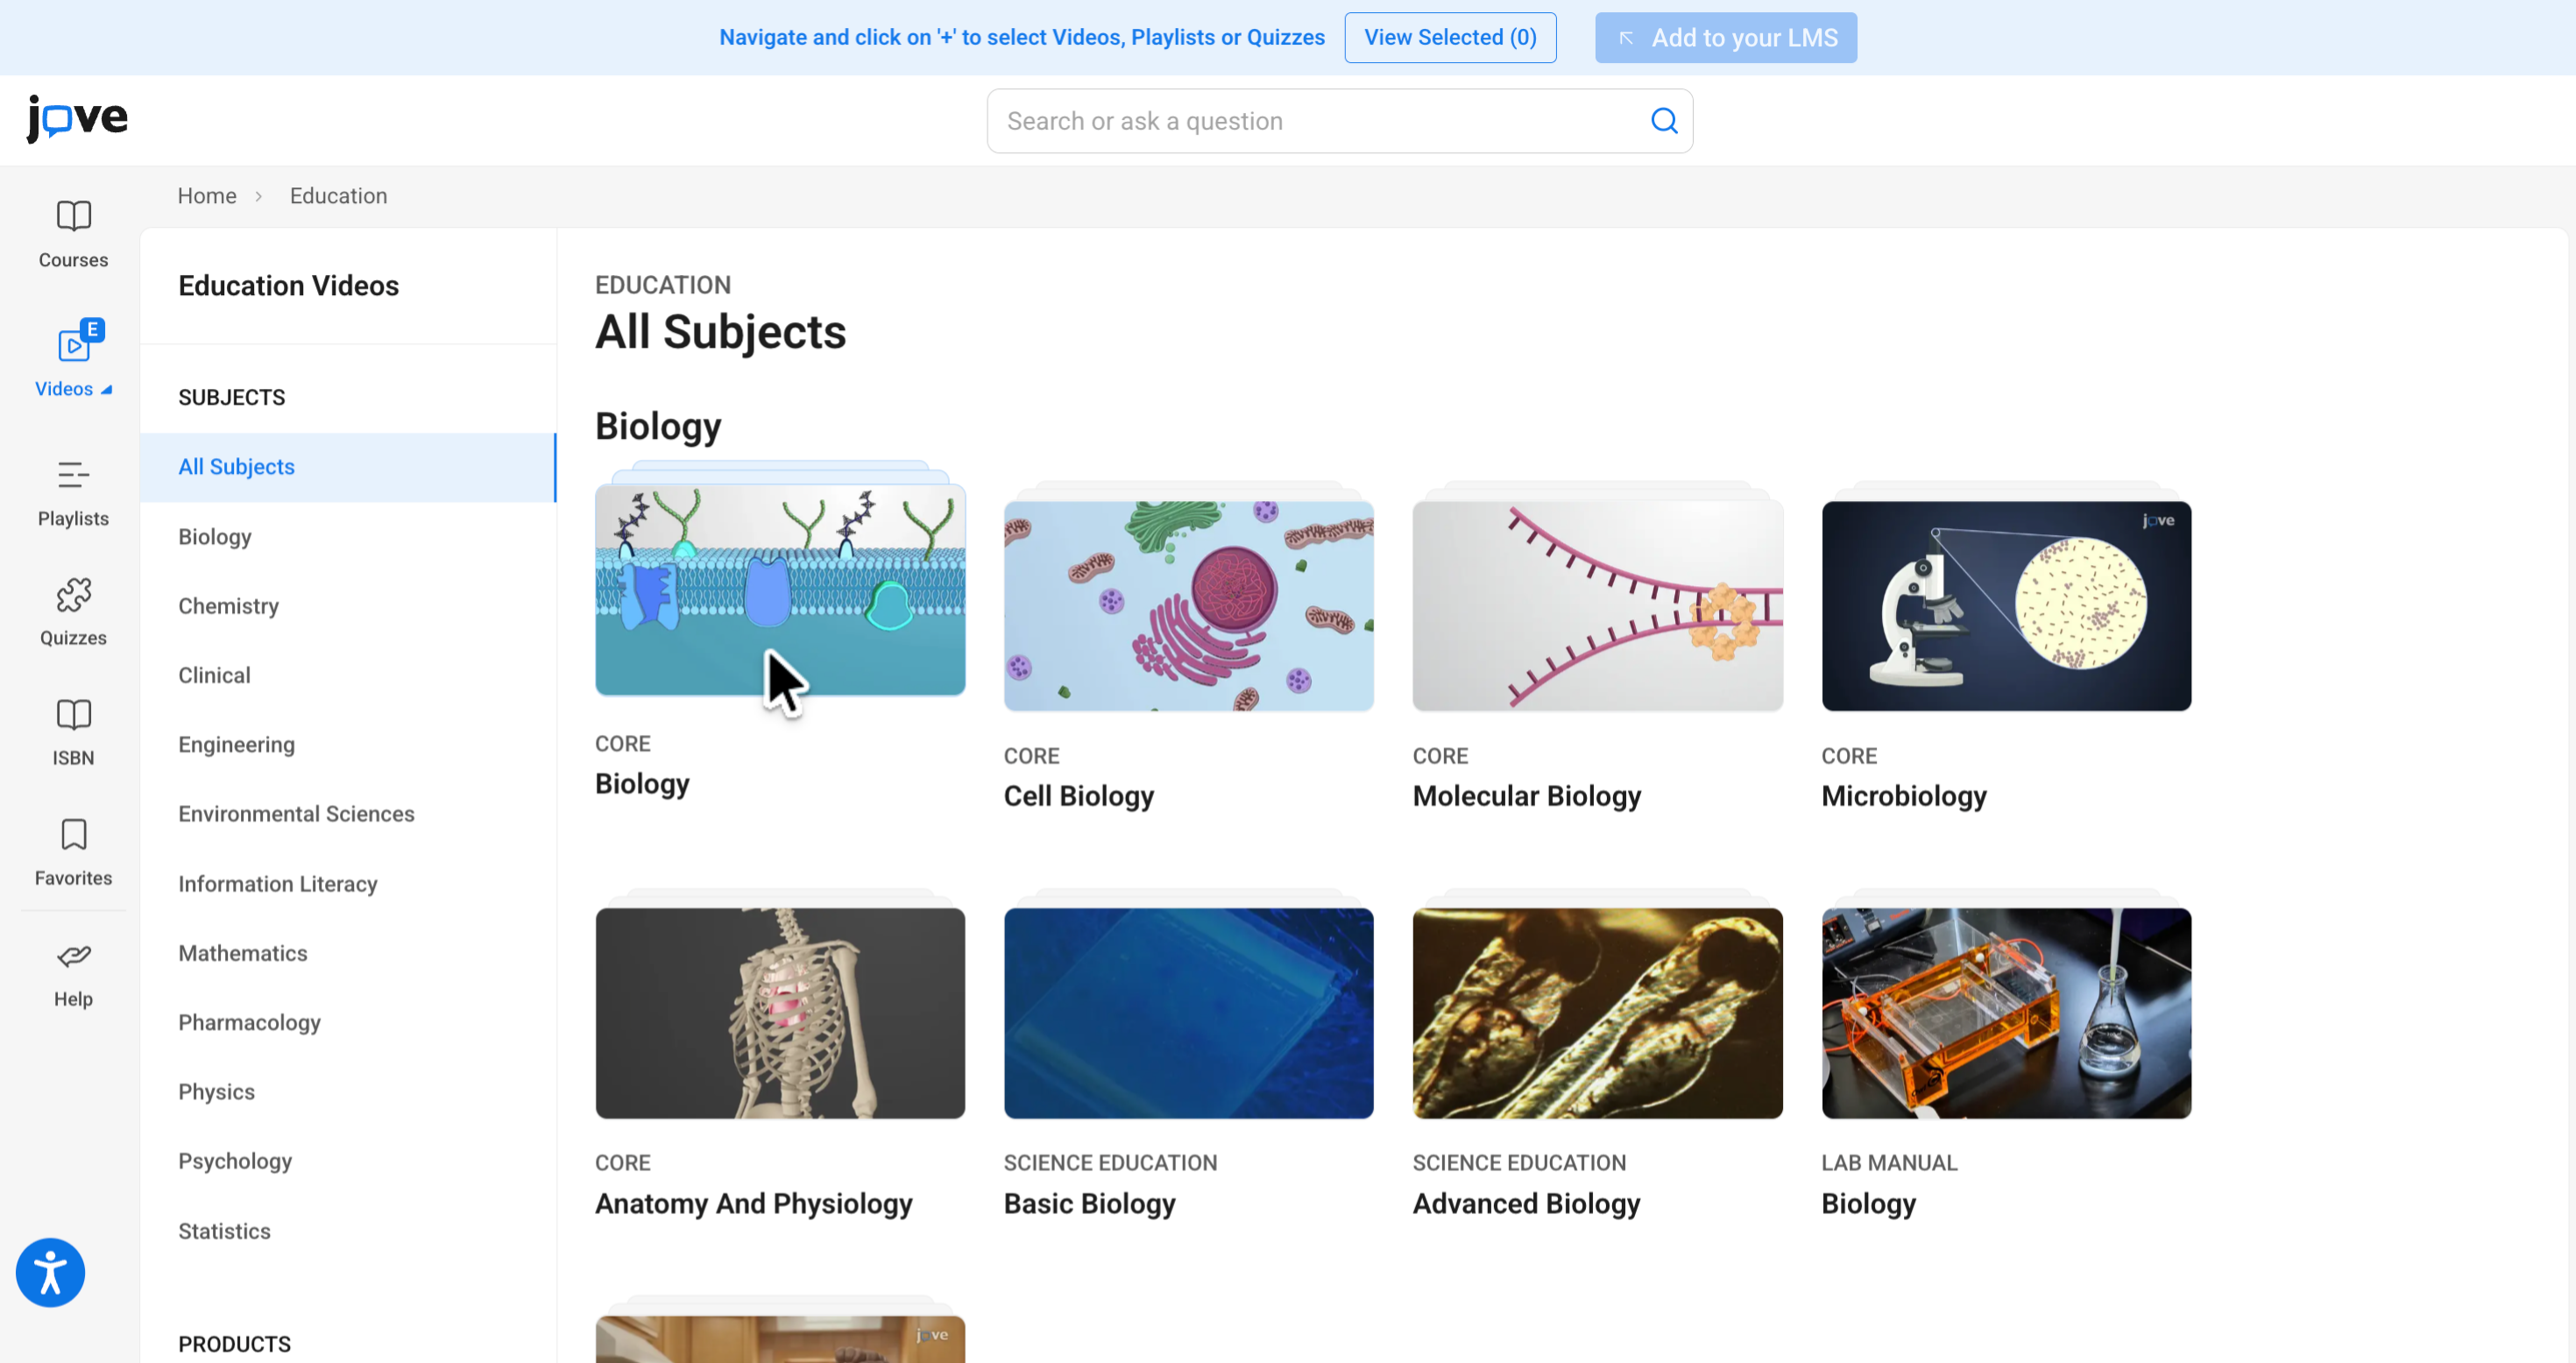
Task: Select Clinical subject
Action: (x=214, y=675)
